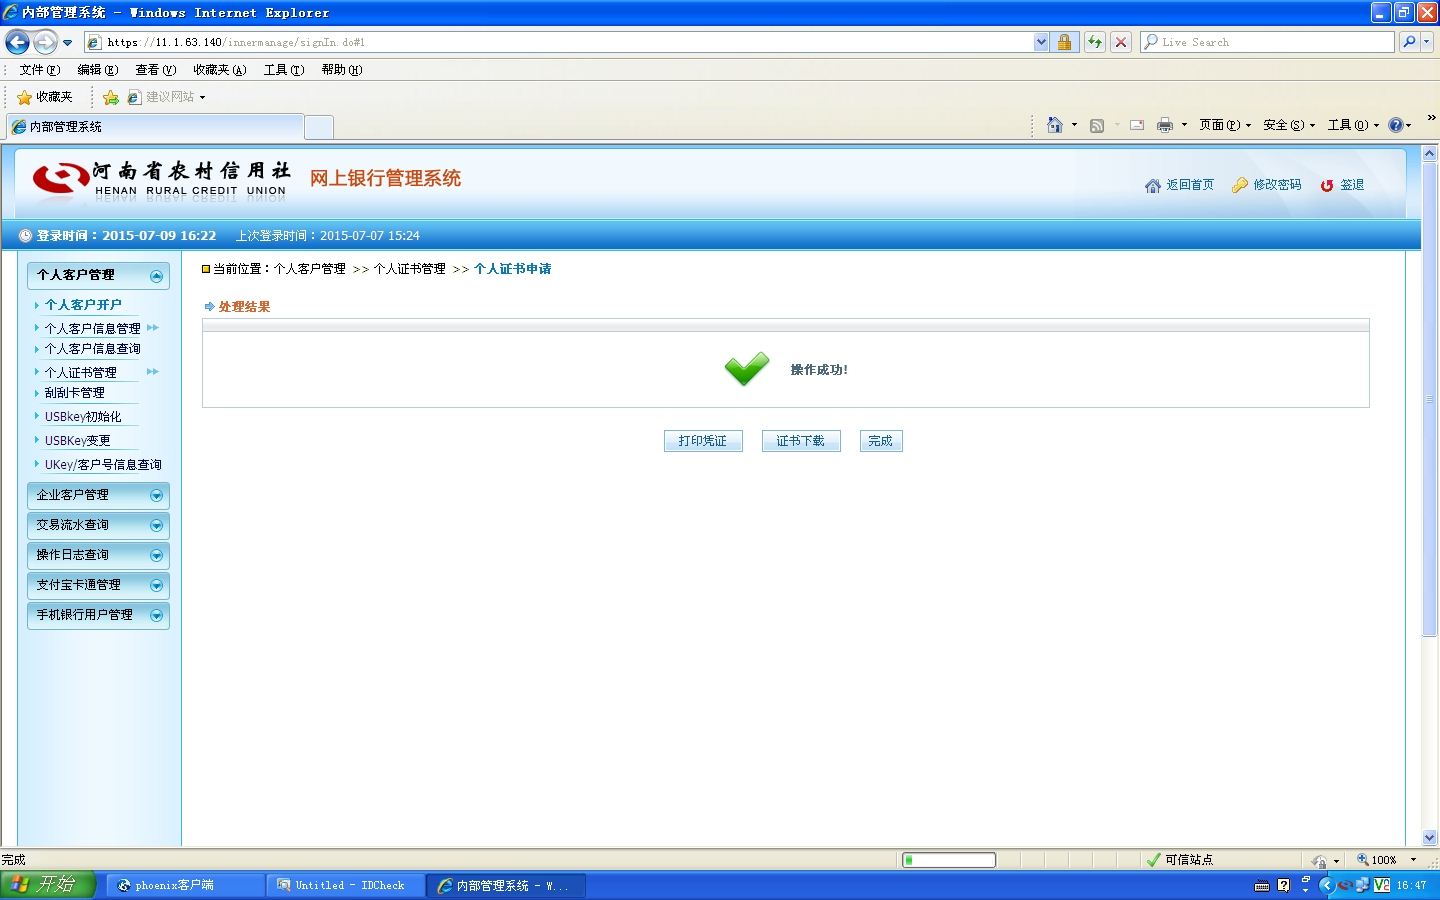Click the browser Back arrow button
Viewport: 1440px width, 900px height.
coord(17,42)
